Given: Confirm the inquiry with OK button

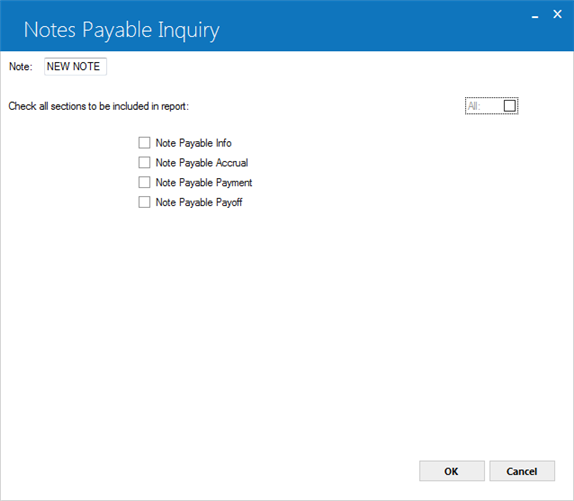Looking at the screenshot, I should [x=452, y=471].
